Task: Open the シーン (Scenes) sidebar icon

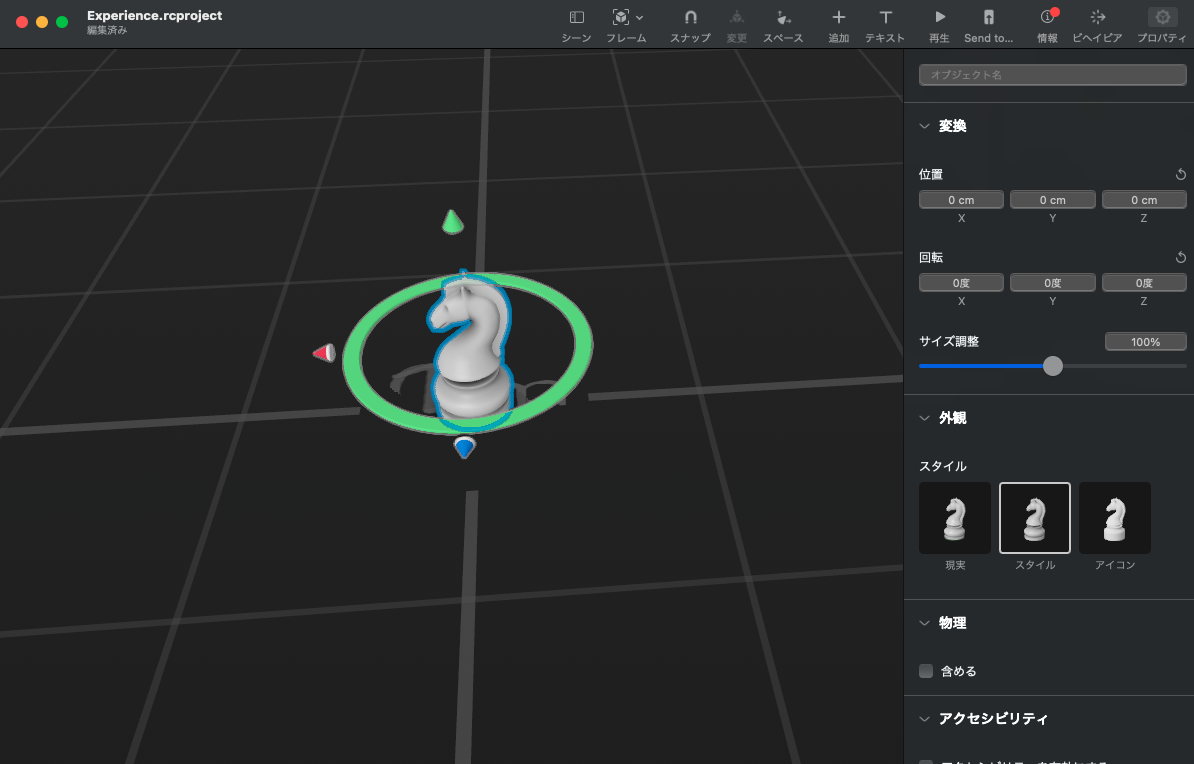Action: [x=576, y=18]
